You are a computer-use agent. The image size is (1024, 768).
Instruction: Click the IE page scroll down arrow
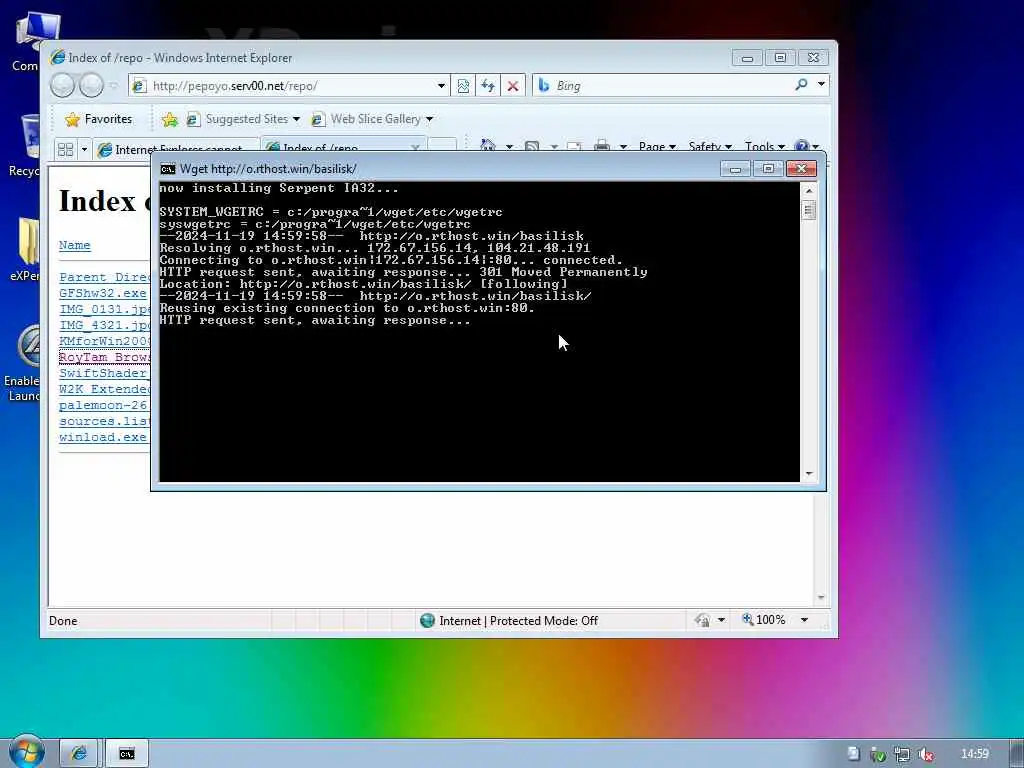click(821, 598)
